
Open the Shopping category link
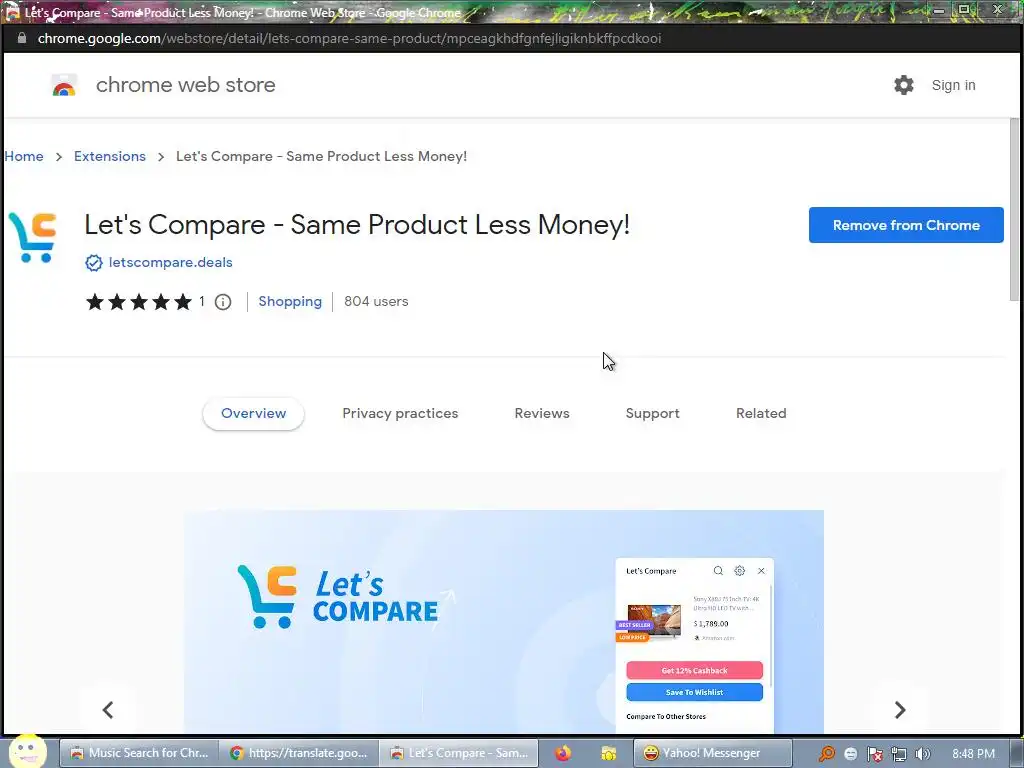pos(290,301)
